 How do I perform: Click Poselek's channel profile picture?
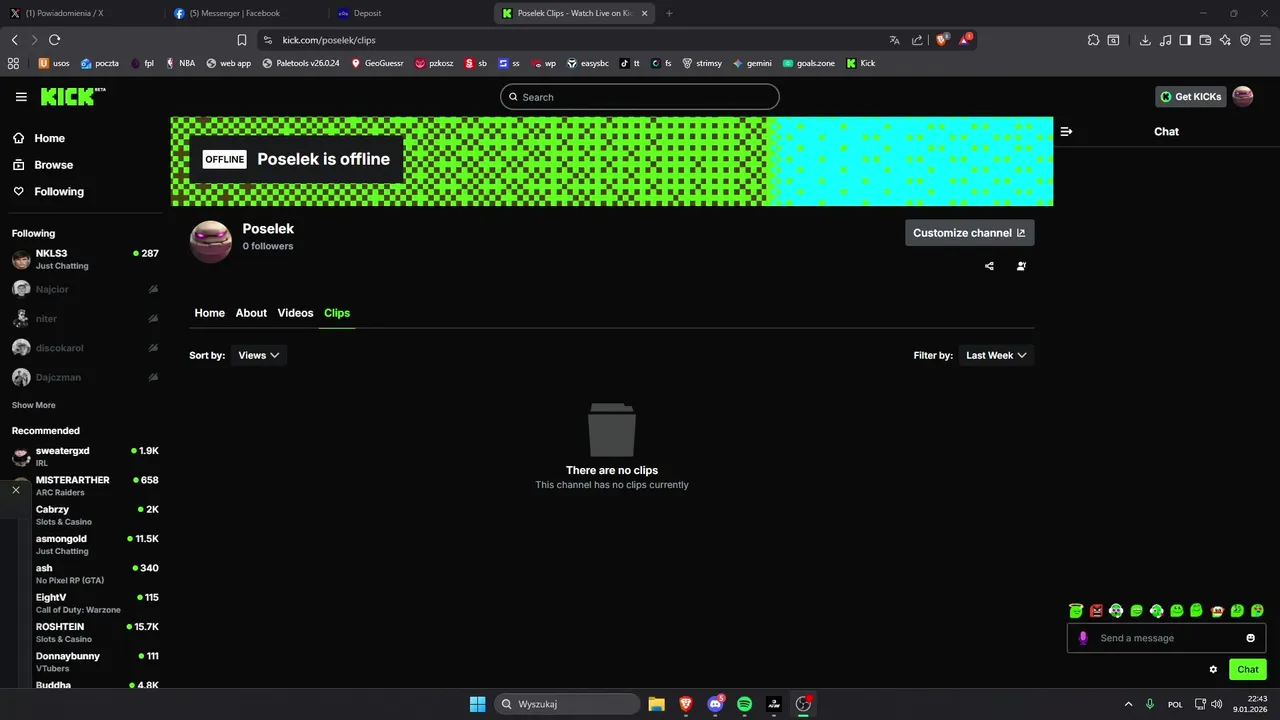(x=211, y=242)
